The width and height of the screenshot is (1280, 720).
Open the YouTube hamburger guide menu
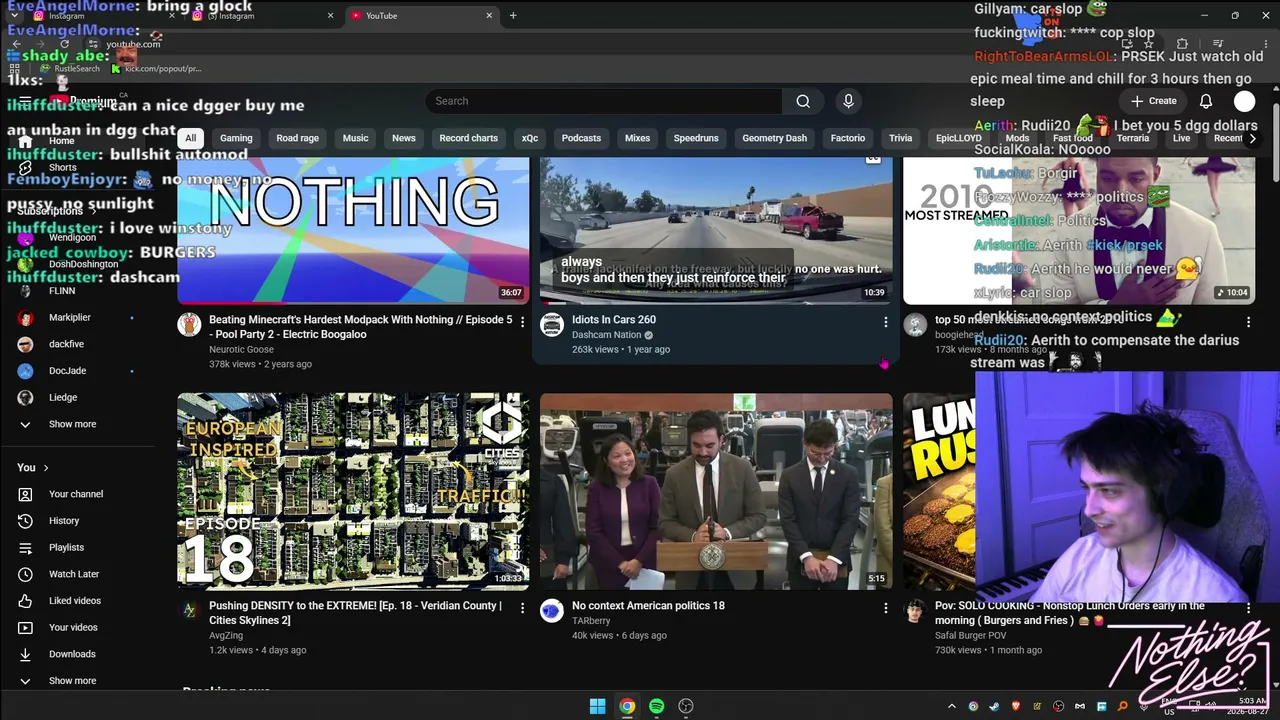[x=25, y=101]
